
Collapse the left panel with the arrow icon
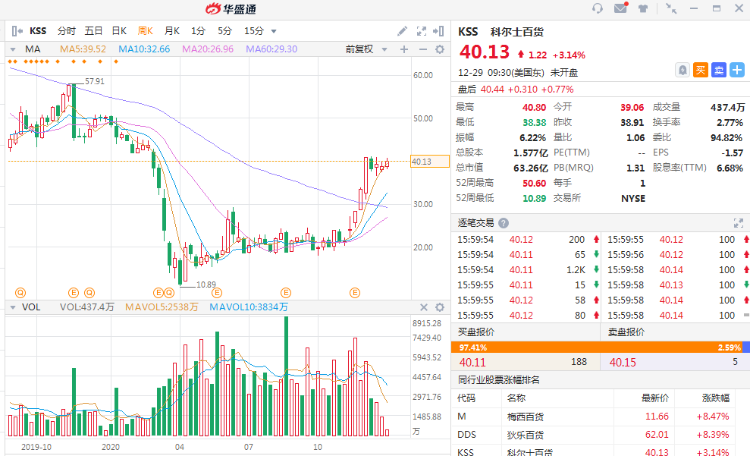pos(17,31)
